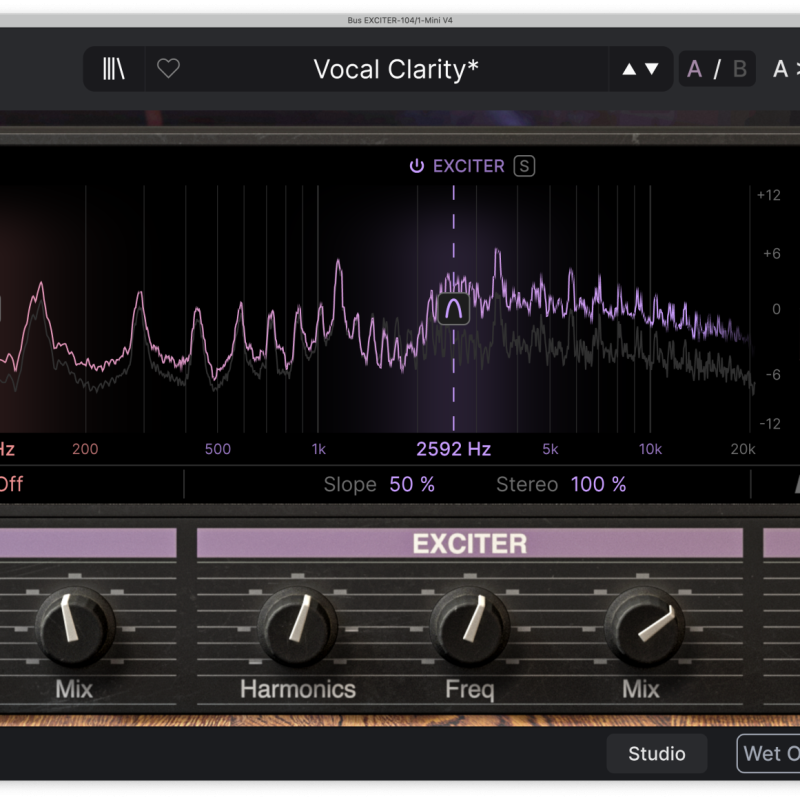Click the 10k frequency axis label
The width and height of the screenshot is (800, 800).
(650, 449)
